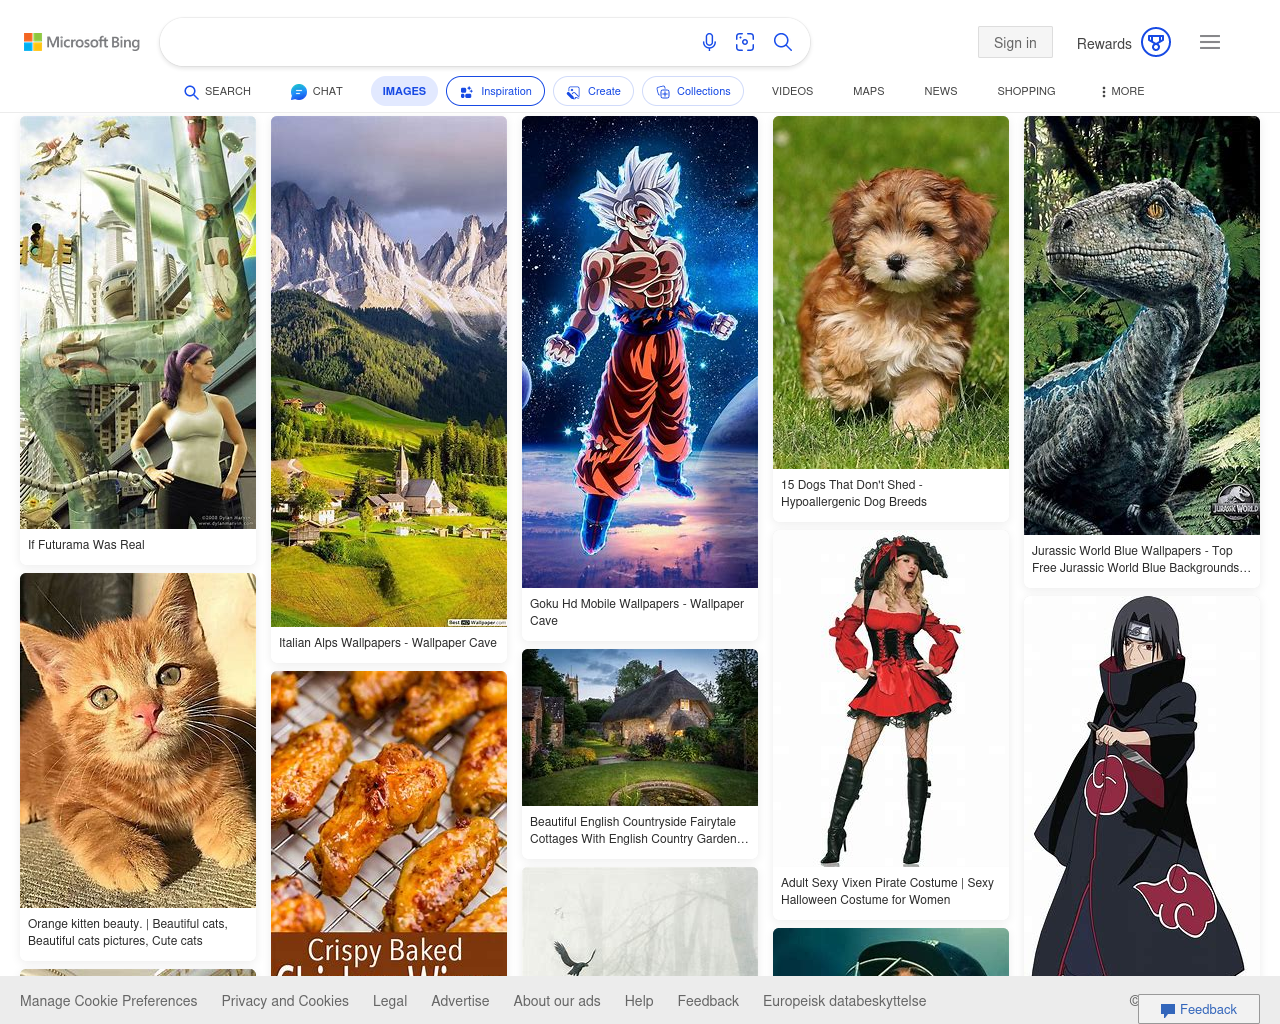
Task: Open the red pirate costume image
Action: (891, 698)
